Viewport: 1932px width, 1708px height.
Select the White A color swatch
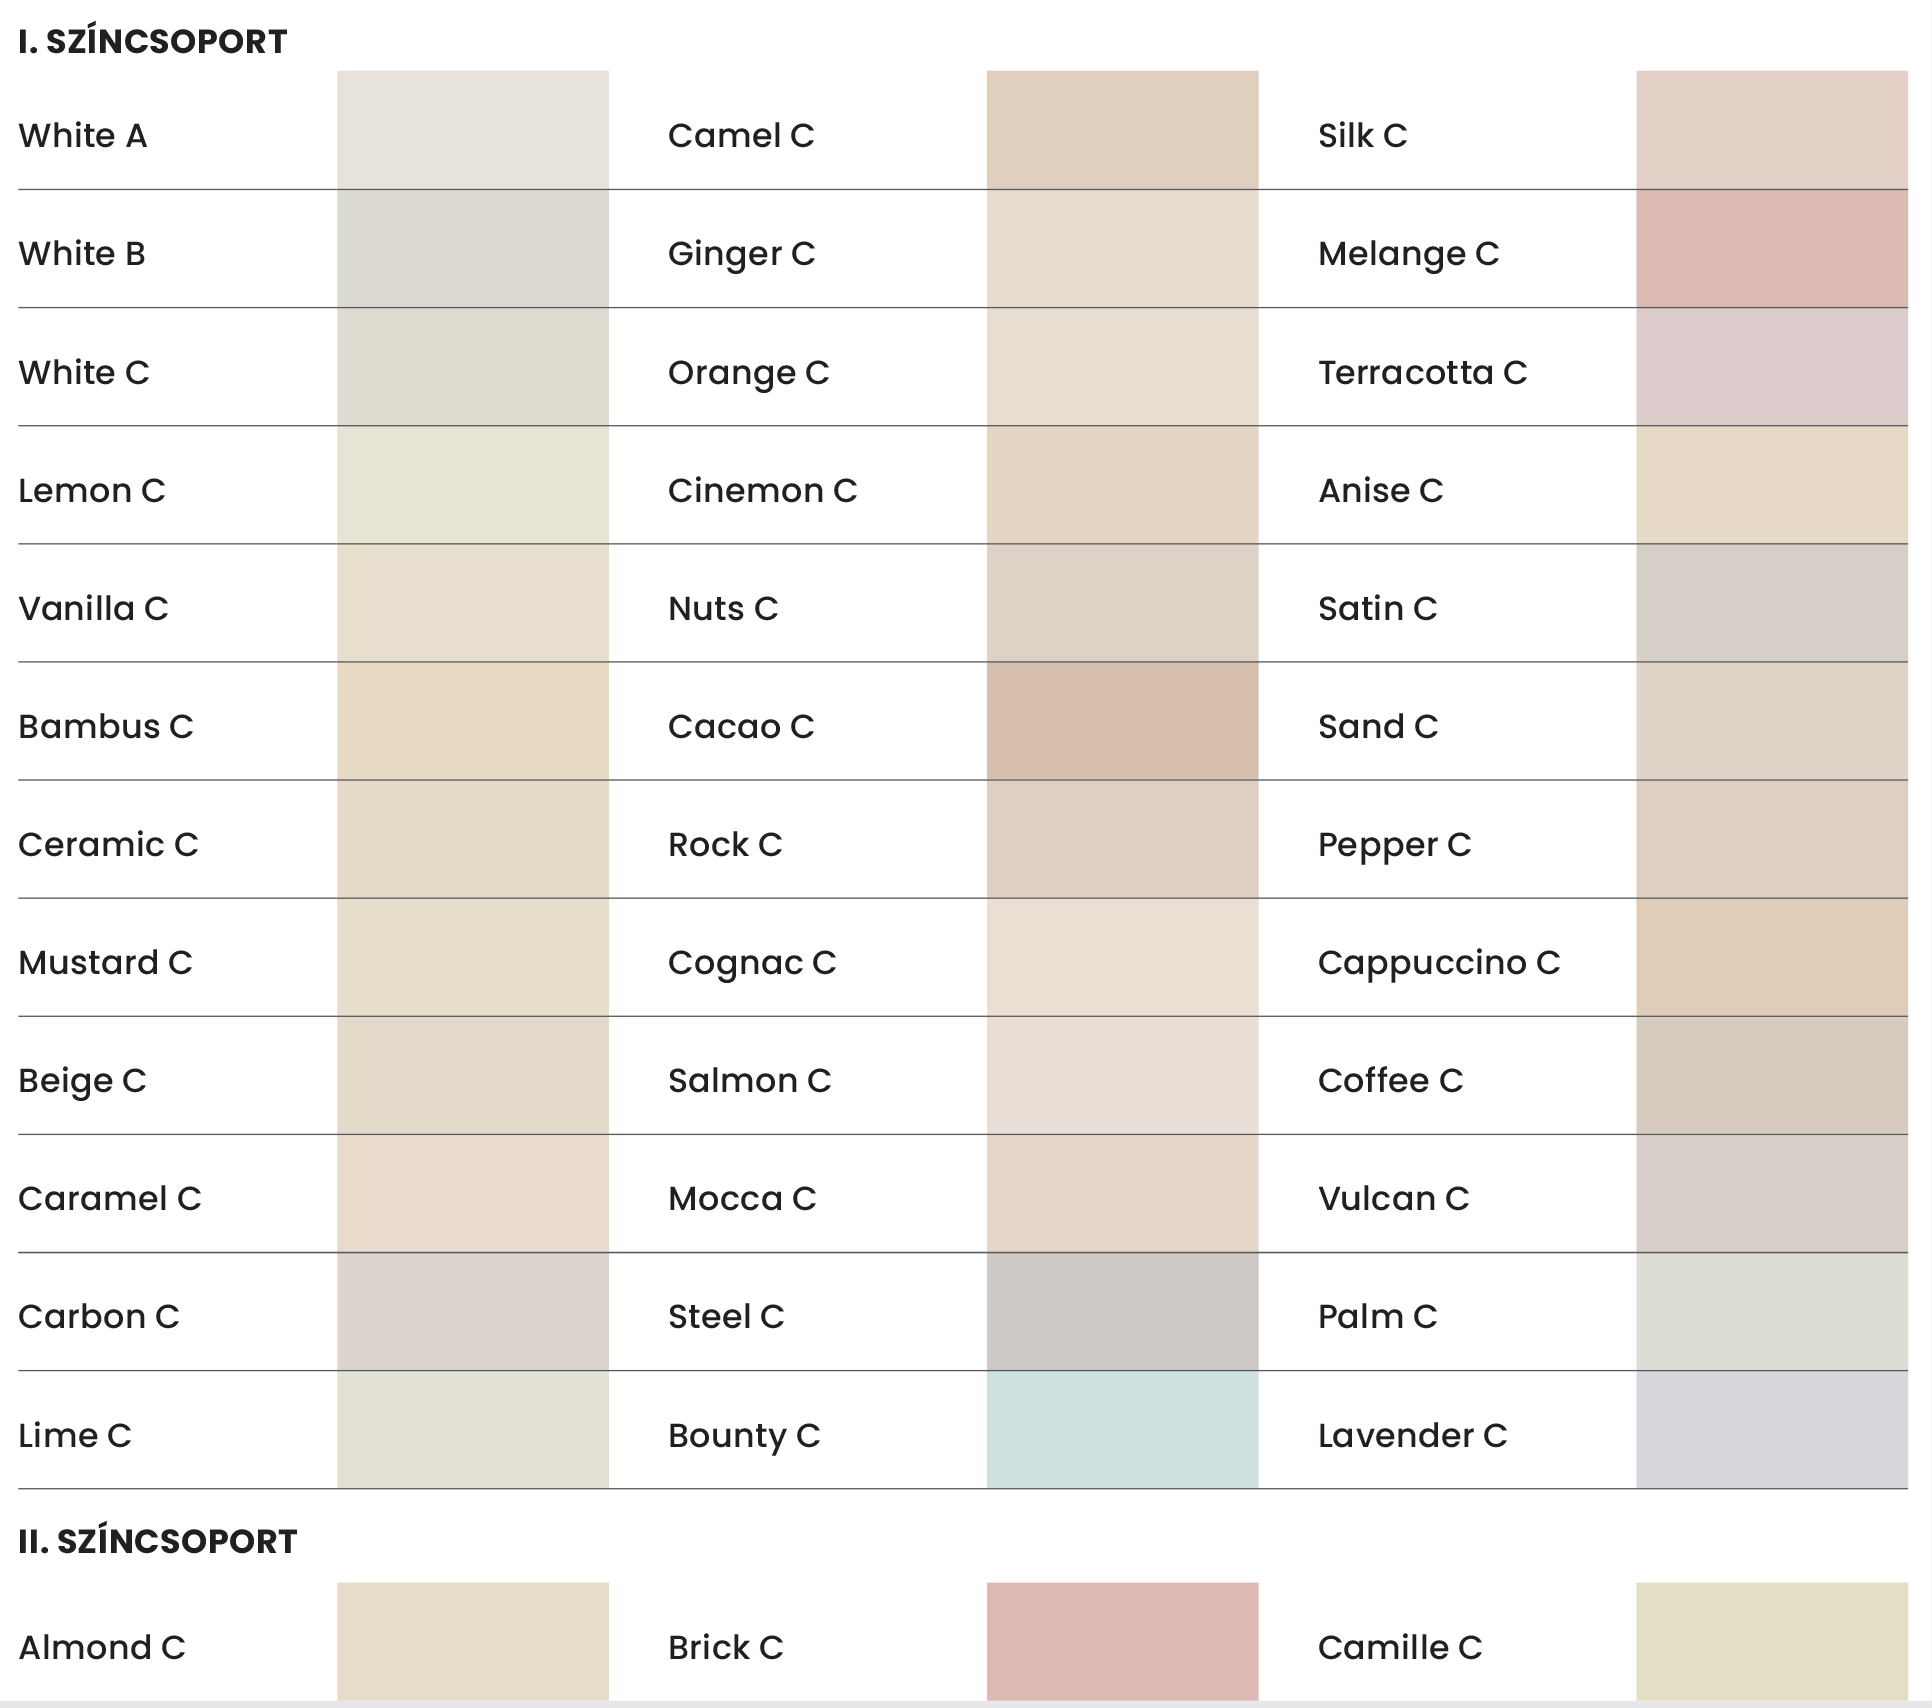click(472, 130)
